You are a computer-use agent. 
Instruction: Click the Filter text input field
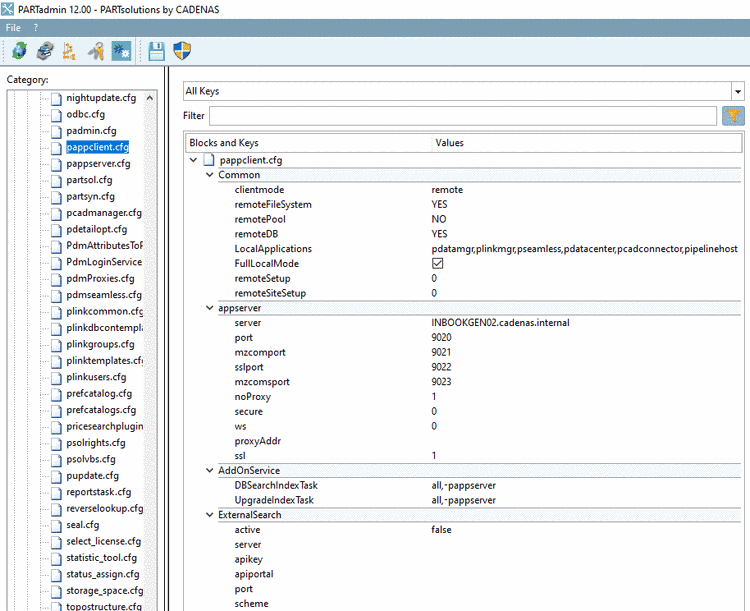click(463, 116)
